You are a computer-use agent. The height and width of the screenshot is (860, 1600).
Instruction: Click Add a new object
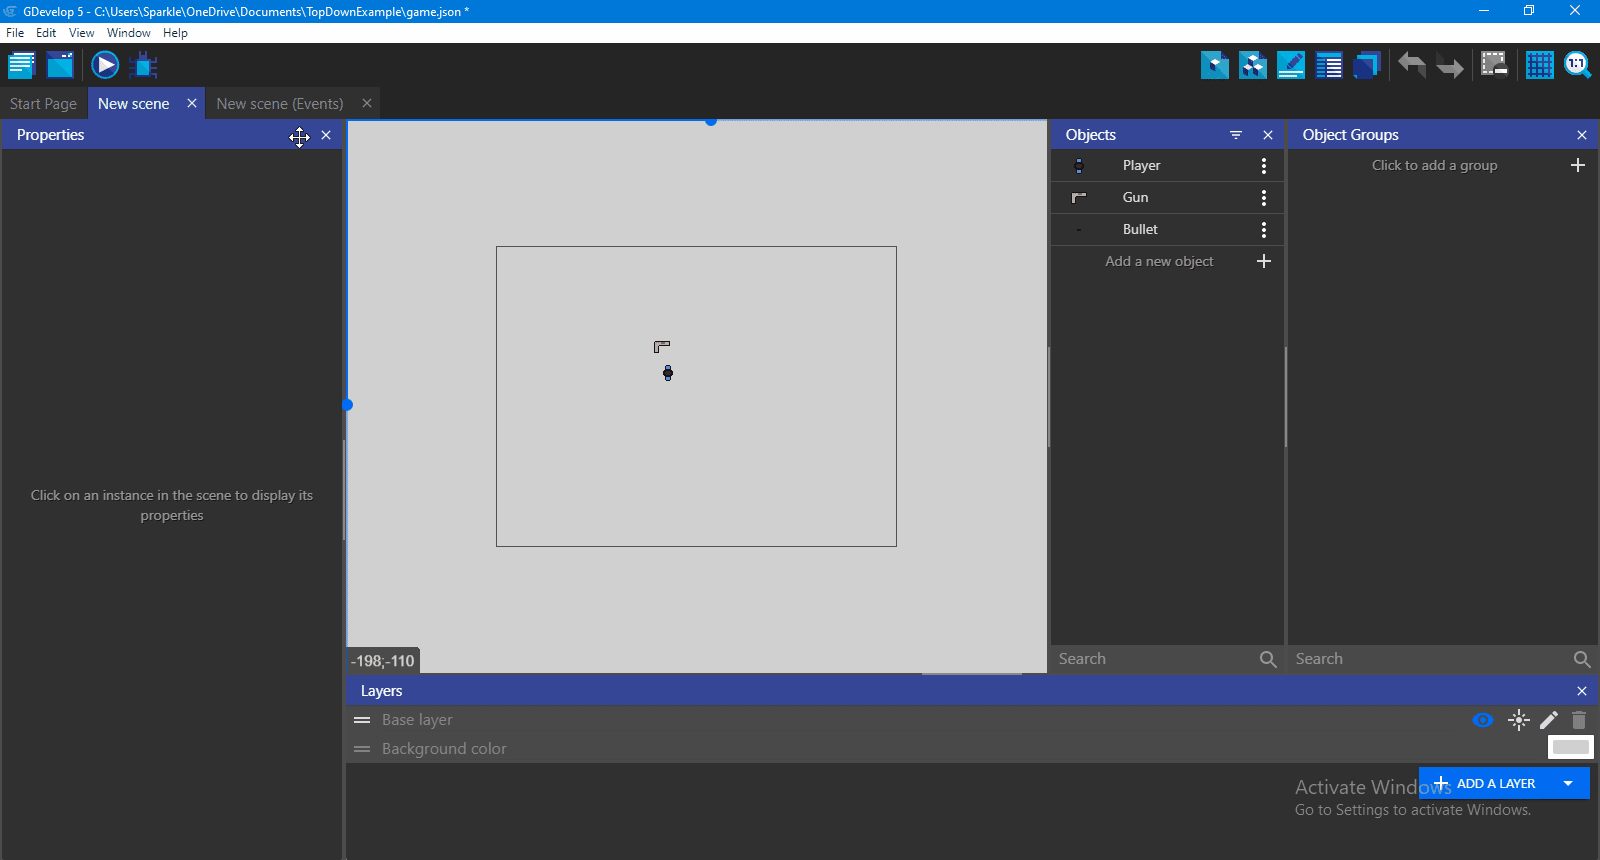tap(1159, 261)
